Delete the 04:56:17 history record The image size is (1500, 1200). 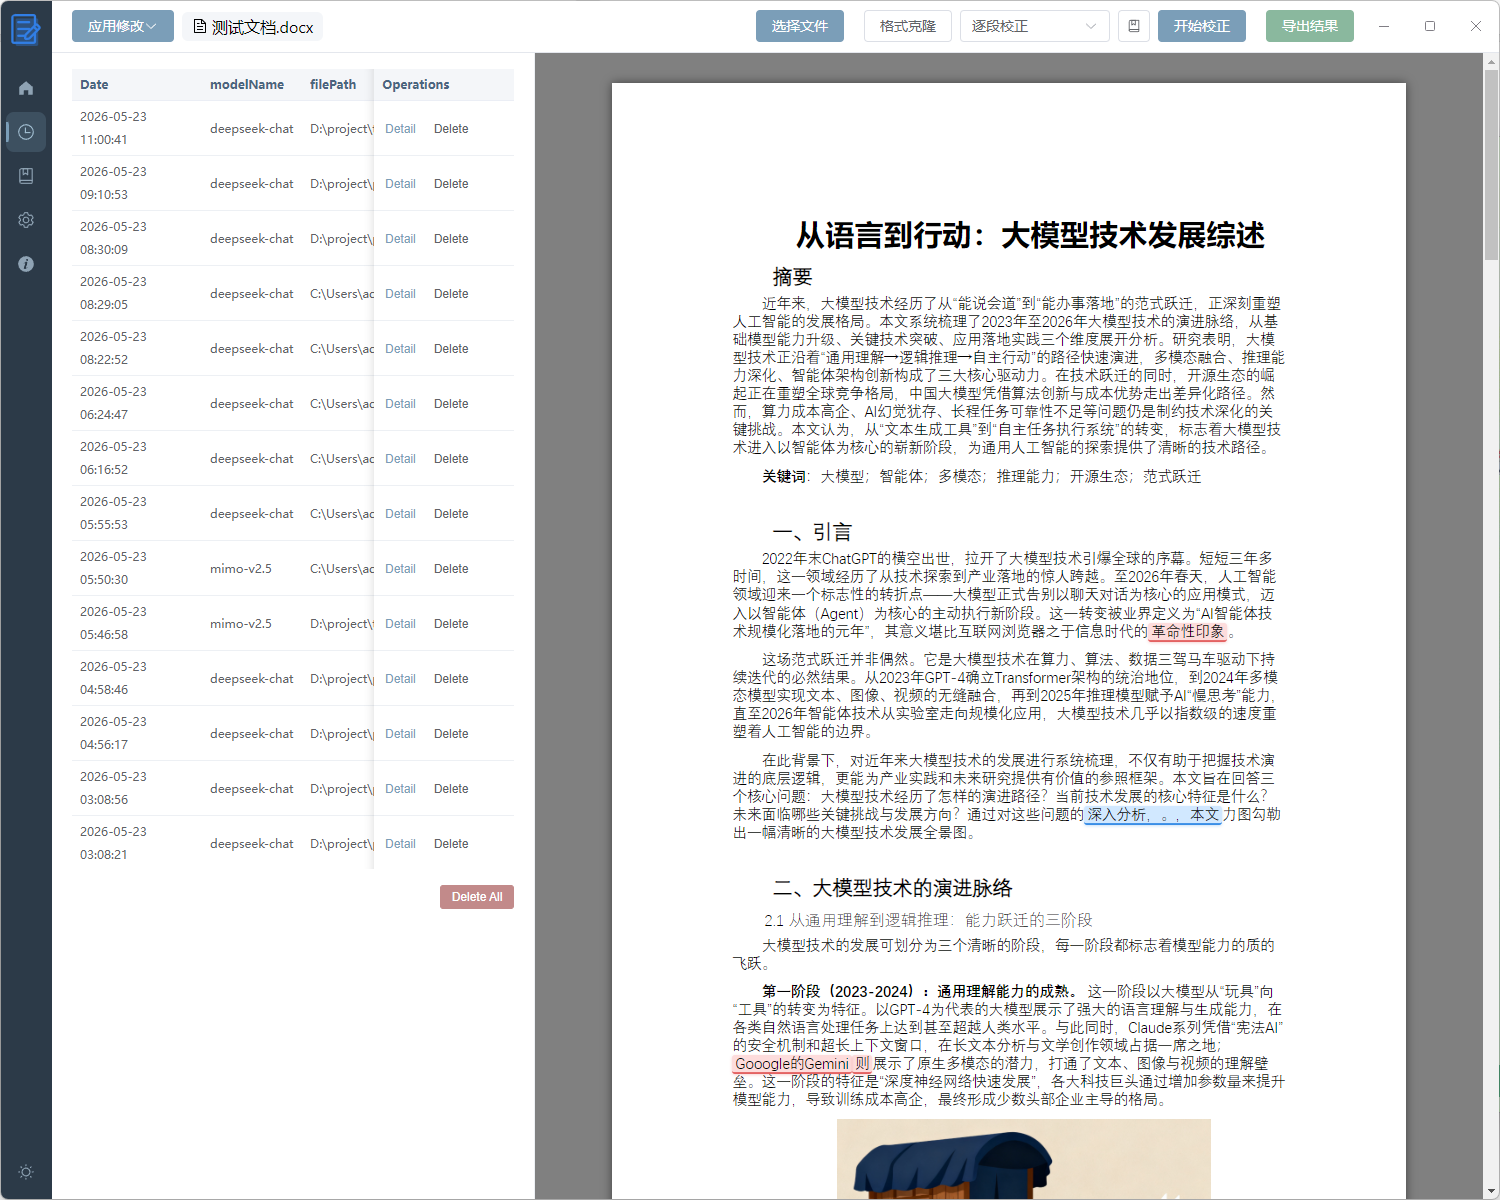click(x=451, y=734)
